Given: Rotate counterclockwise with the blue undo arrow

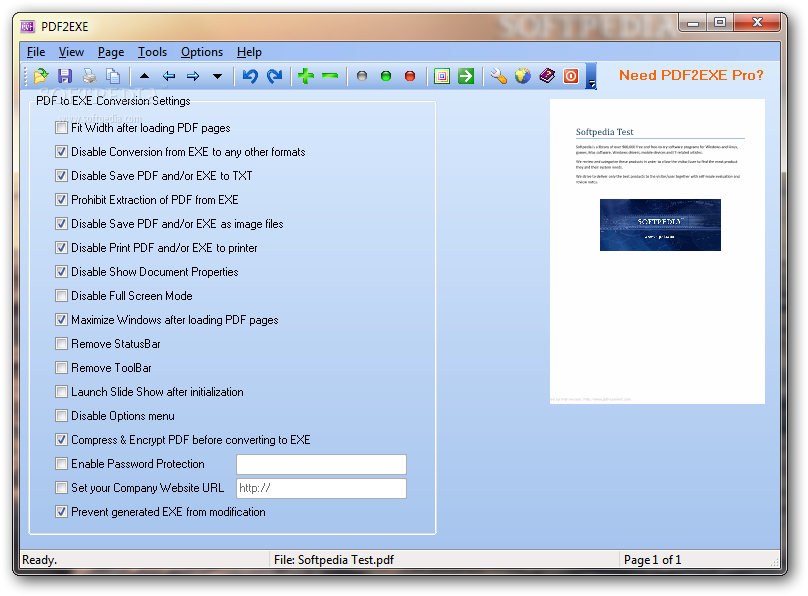Looking at the screenshot, I should 250,76.
